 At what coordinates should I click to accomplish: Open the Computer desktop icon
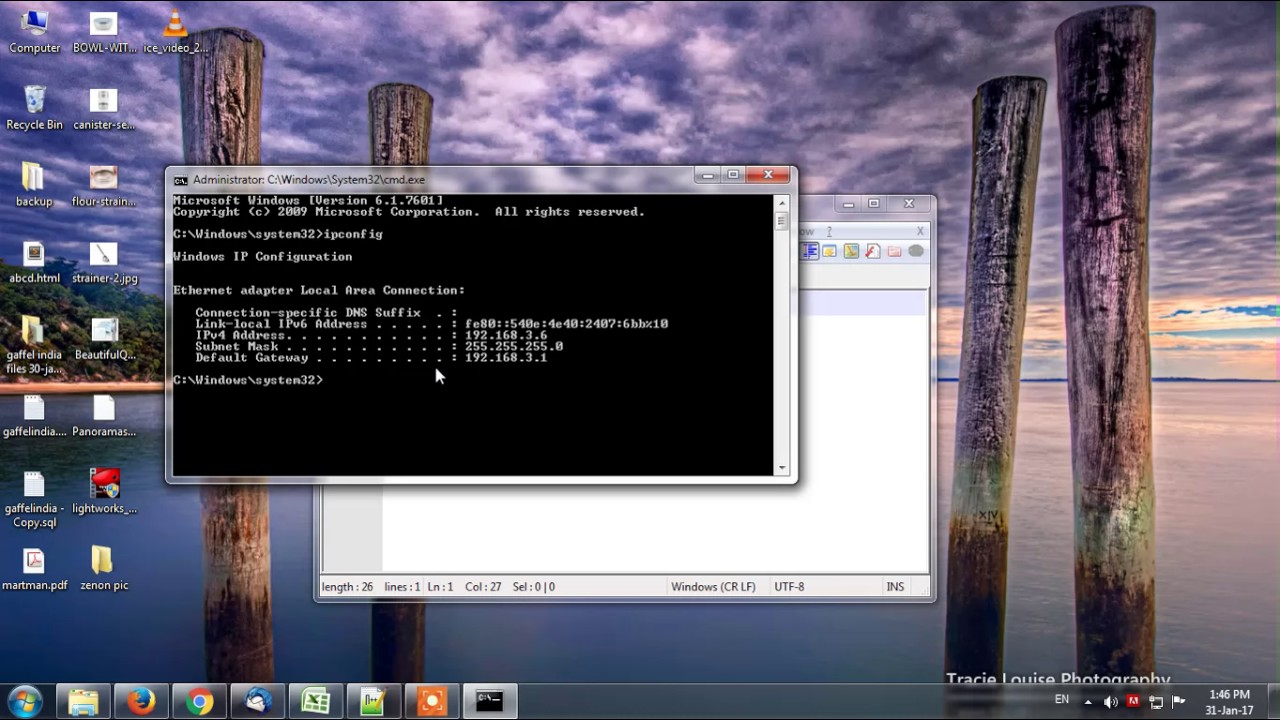[34, 32]
